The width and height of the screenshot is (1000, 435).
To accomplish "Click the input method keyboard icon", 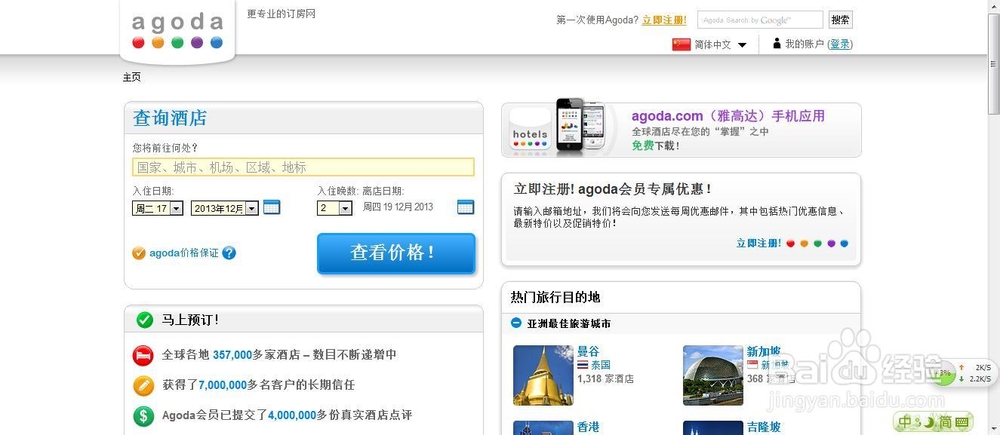I will (964, 422).
